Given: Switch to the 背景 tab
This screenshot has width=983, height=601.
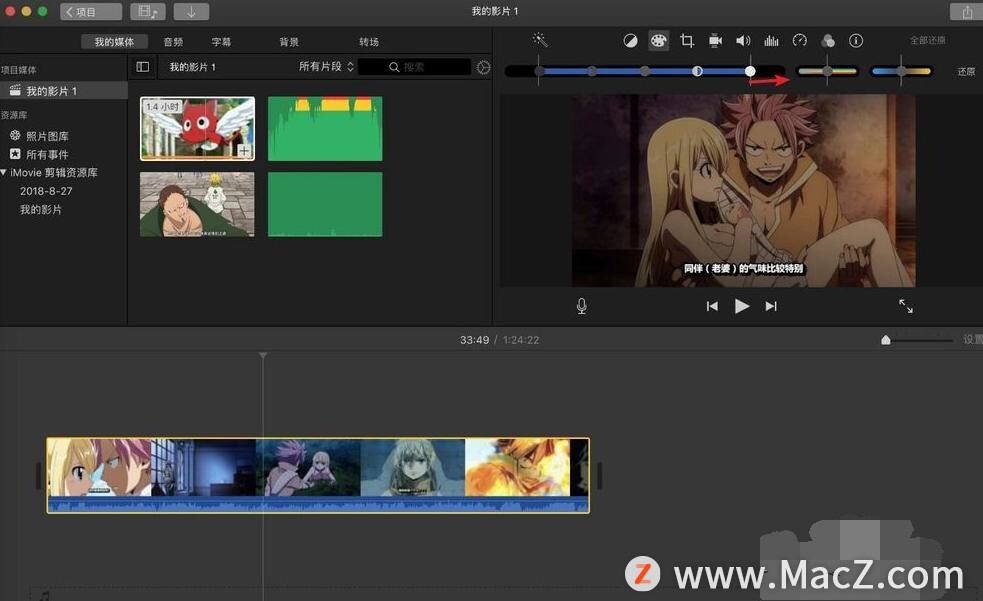Looking at the screenshot, I should (x=289, y=42).
